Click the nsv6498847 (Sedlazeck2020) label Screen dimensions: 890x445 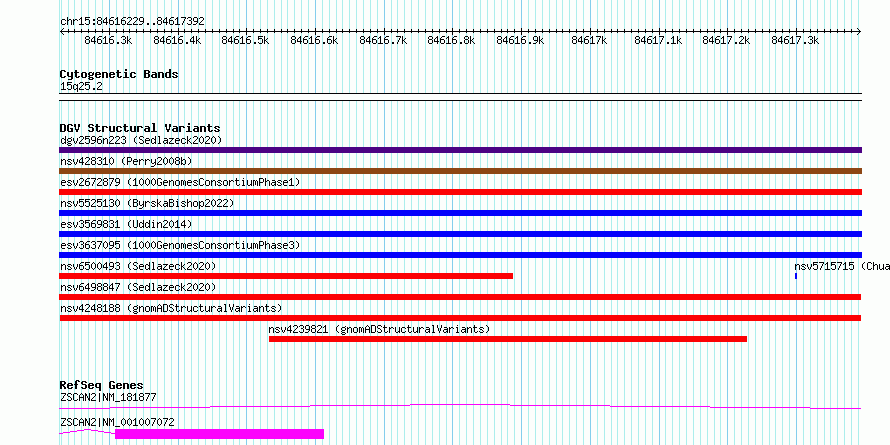(138, 287)
